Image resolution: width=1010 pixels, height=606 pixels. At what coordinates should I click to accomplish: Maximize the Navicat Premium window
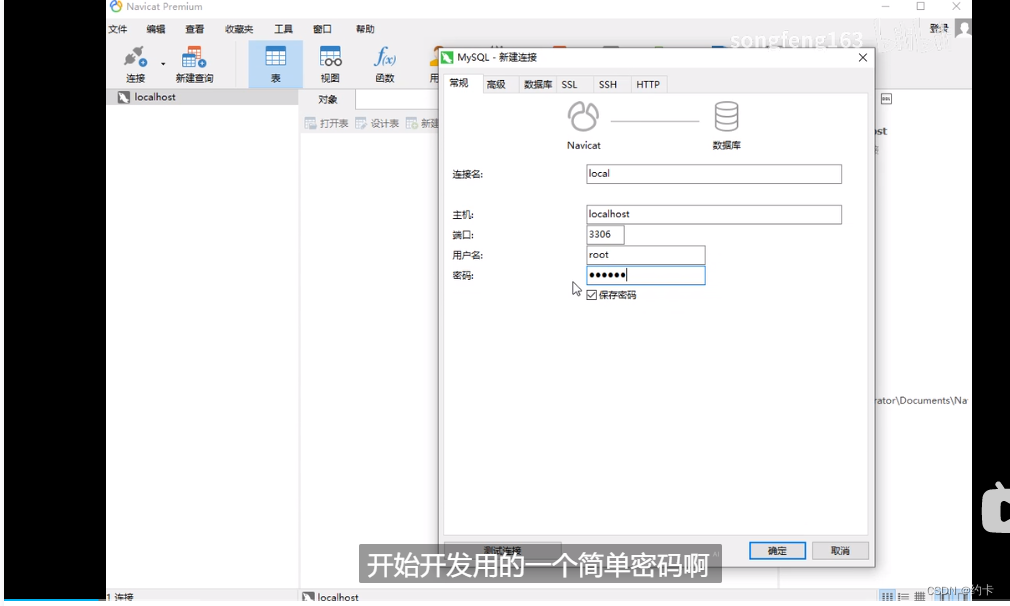click(x=920, y=6)
